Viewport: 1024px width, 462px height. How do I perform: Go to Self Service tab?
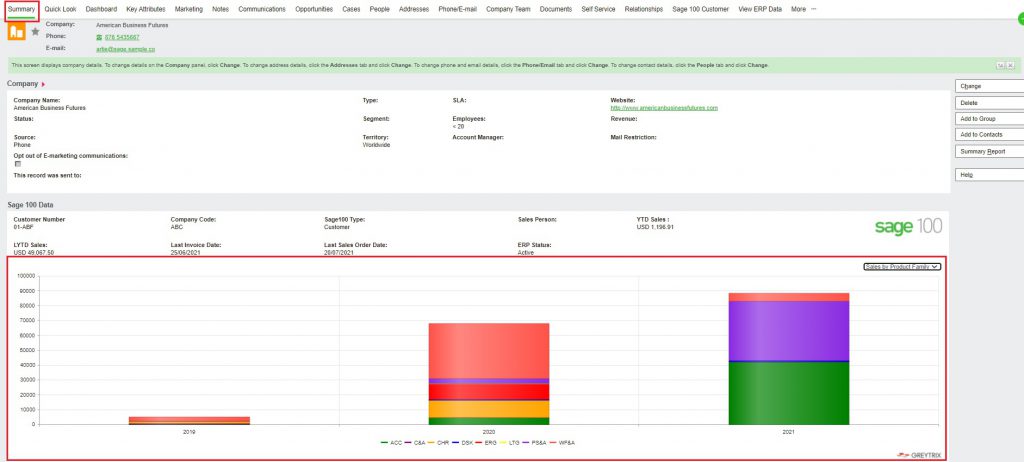[x=598, y=9]
